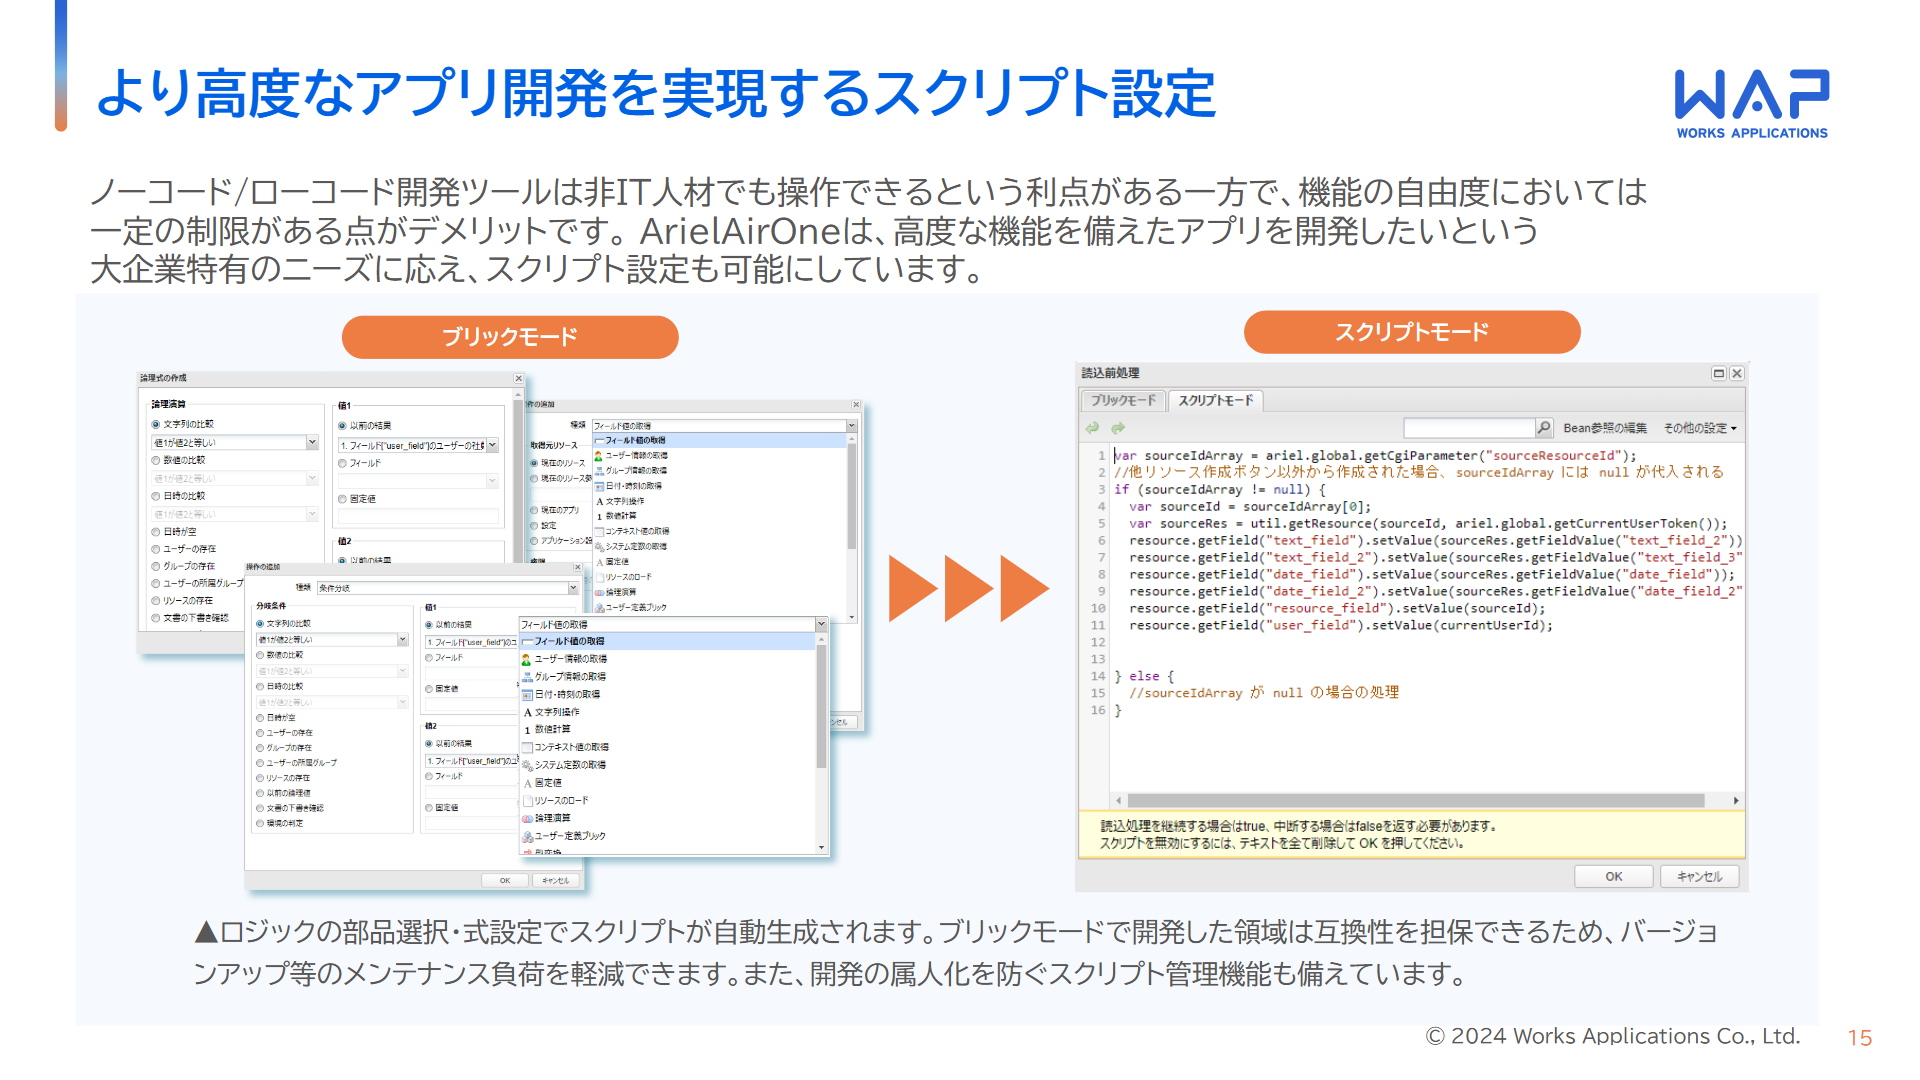
Task: Expand the 条件分岐 種類 combo box arrow
Action: pos(573,588)
